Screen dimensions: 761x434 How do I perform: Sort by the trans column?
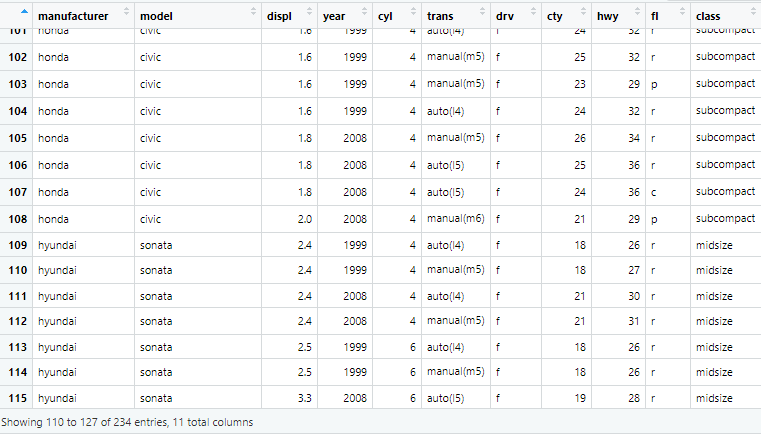[456, 16]
